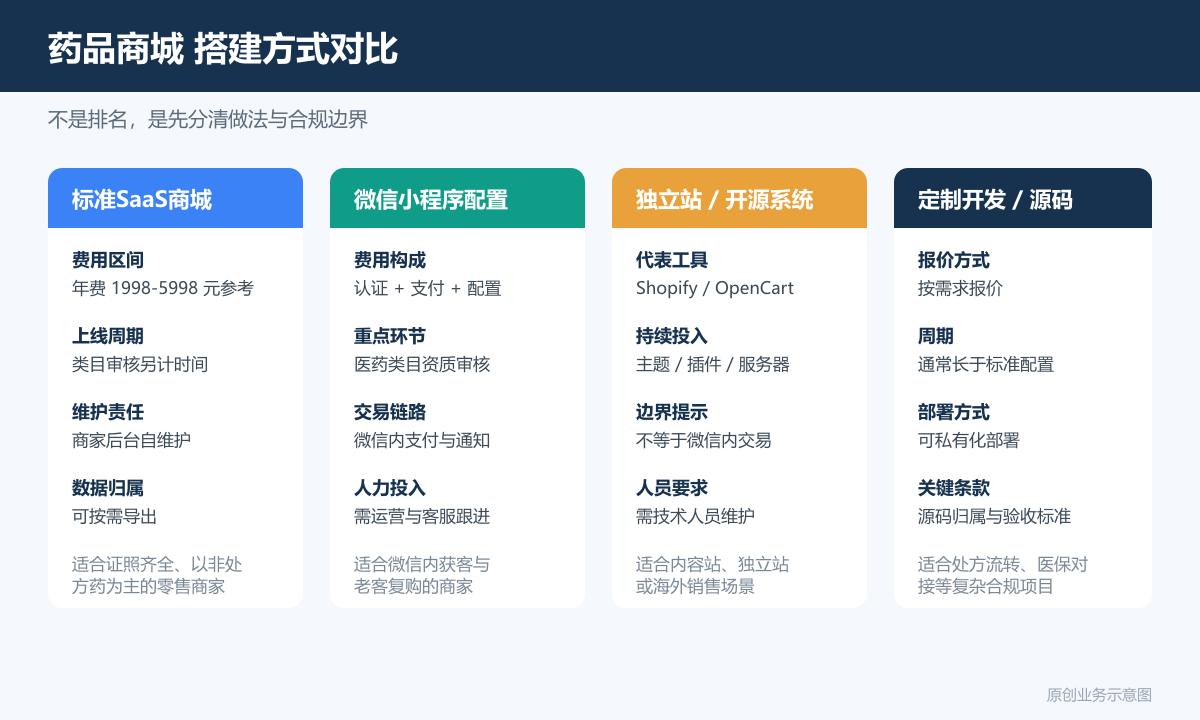Click the 费用区间 label
The image size is (1200, 720).
coord(108,260)
